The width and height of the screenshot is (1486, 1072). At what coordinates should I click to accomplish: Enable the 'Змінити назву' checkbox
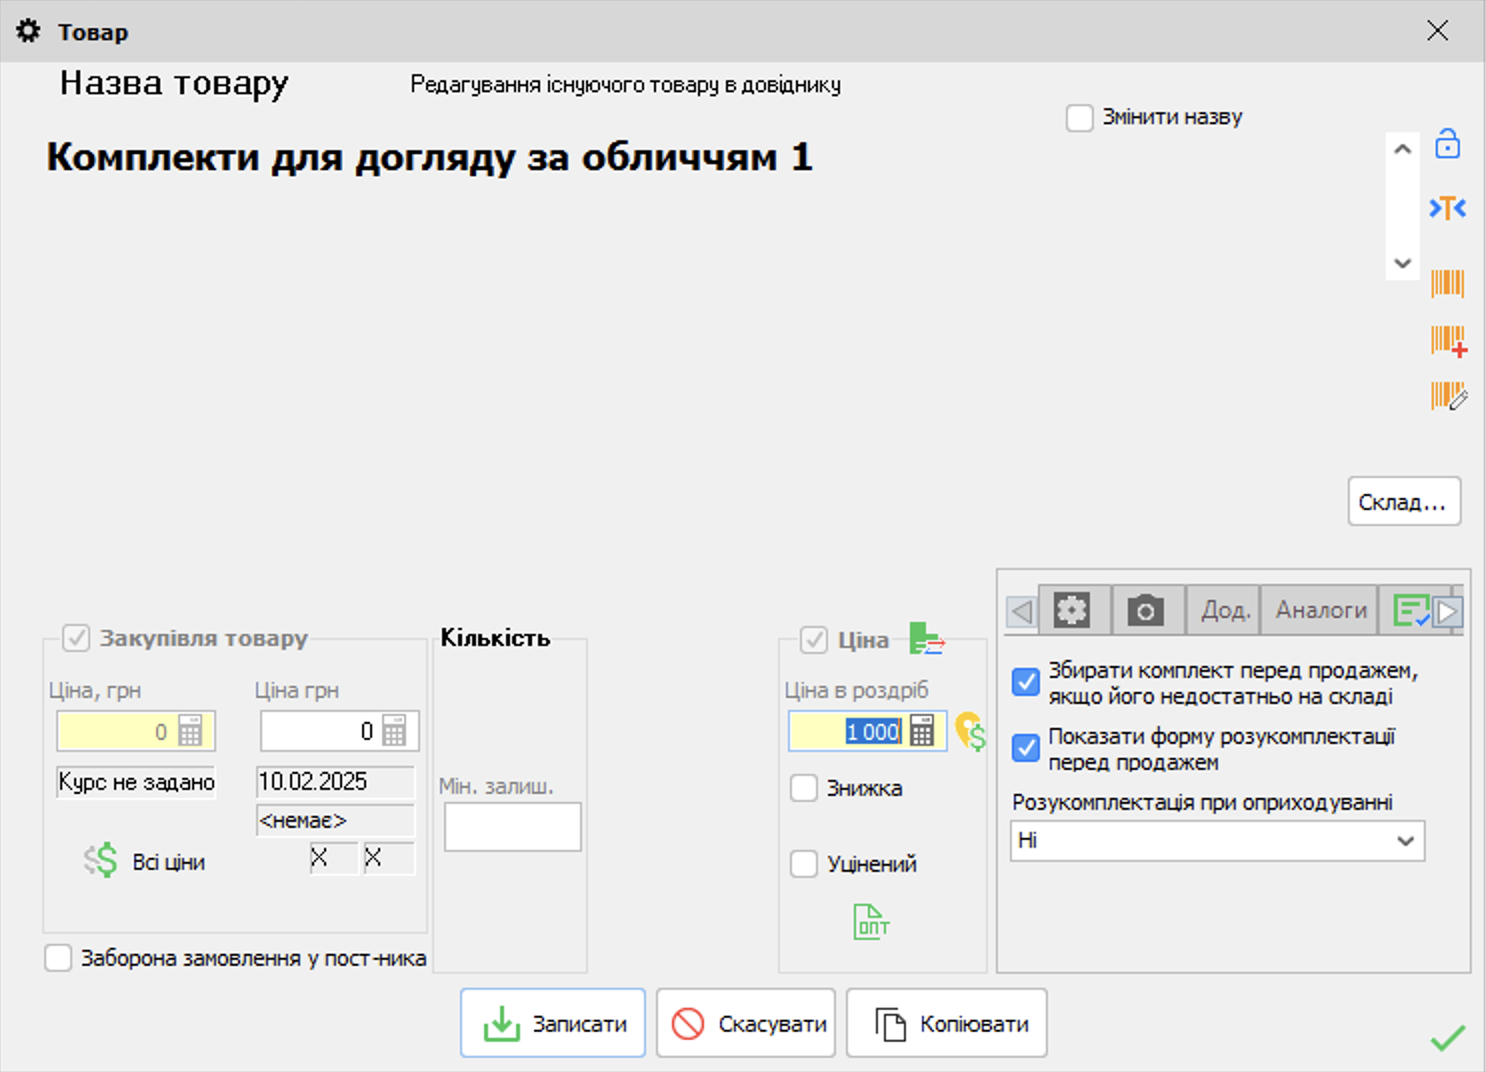click(x=1080, y=118)
